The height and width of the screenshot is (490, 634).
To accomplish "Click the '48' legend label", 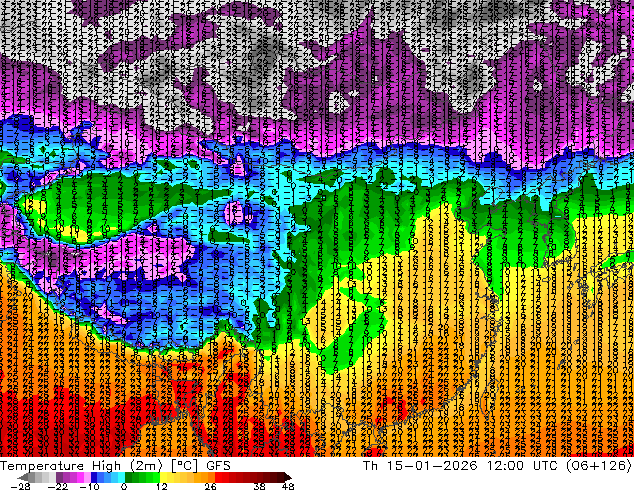I will 288,486.
